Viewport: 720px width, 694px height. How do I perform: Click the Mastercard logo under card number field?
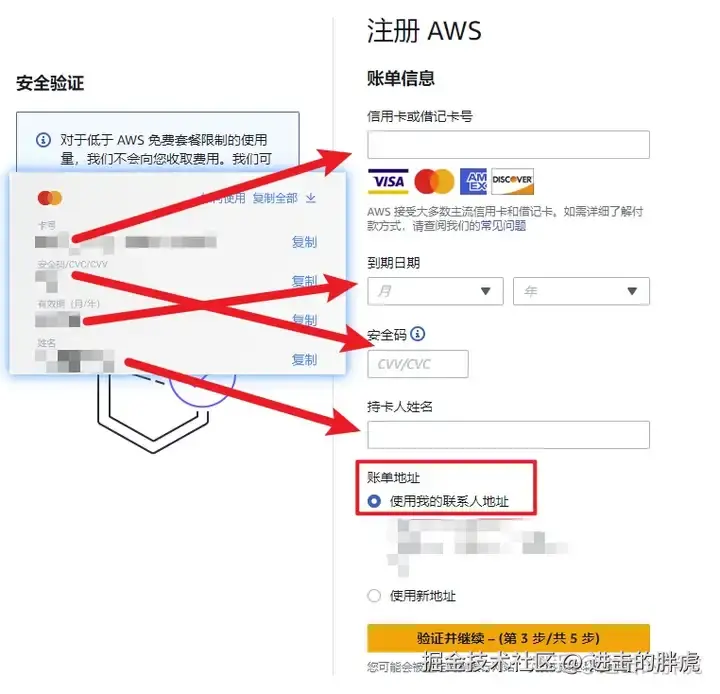click(x=434, y=181)
